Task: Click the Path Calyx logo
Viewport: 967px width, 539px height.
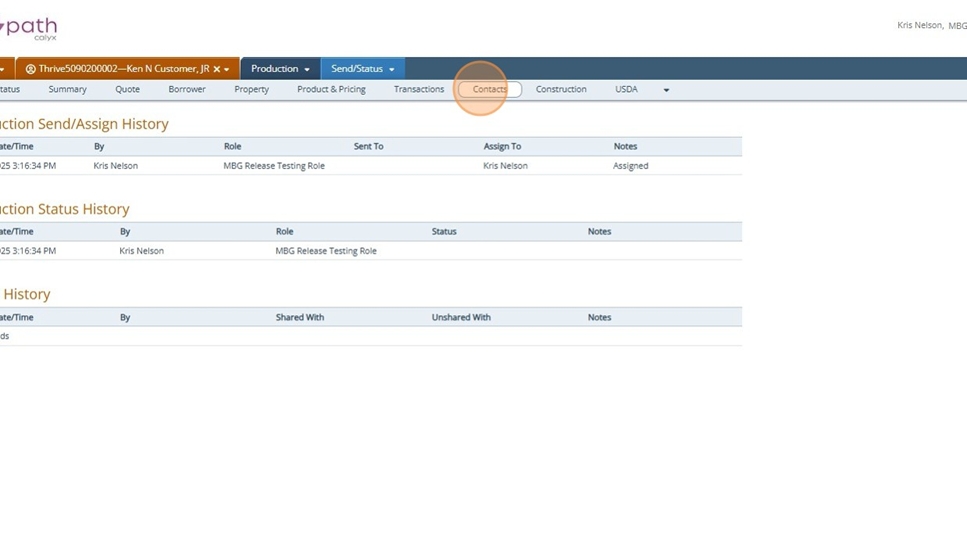Action: [x=30, y=28]
